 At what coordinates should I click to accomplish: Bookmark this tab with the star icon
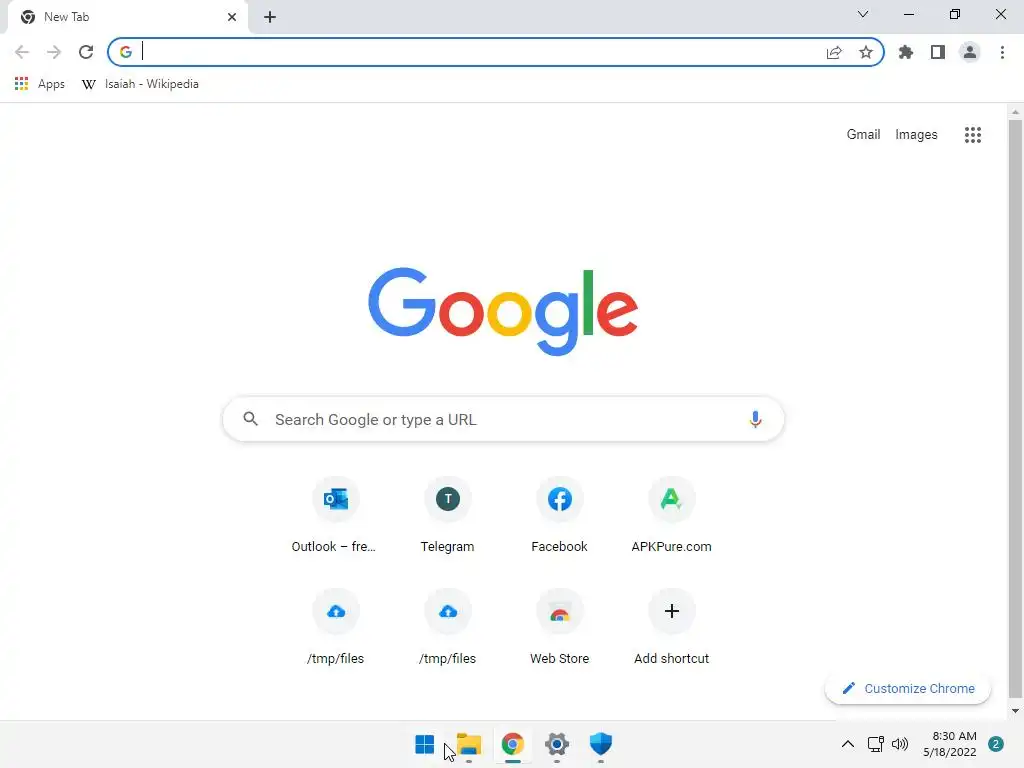pyautogui.click(x=866, y=52)
